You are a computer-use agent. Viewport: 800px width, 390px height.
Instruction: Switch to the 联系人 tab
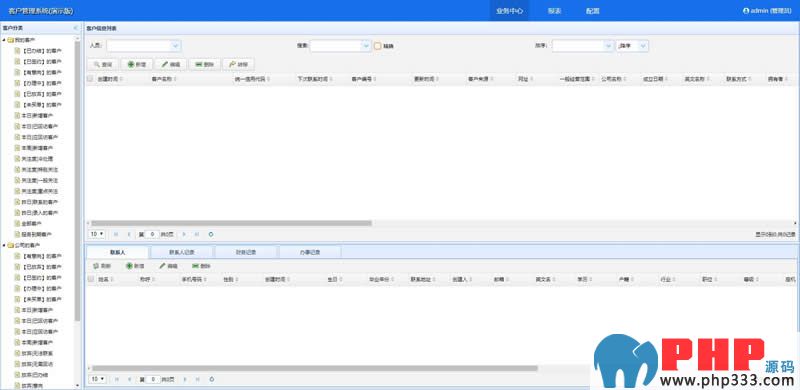point(117,252)
